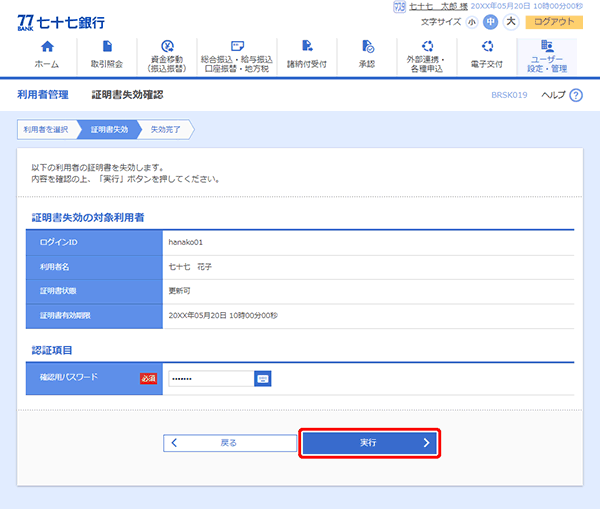
Task: Click user name value 七十七 花子
Action: click(190, 267)
